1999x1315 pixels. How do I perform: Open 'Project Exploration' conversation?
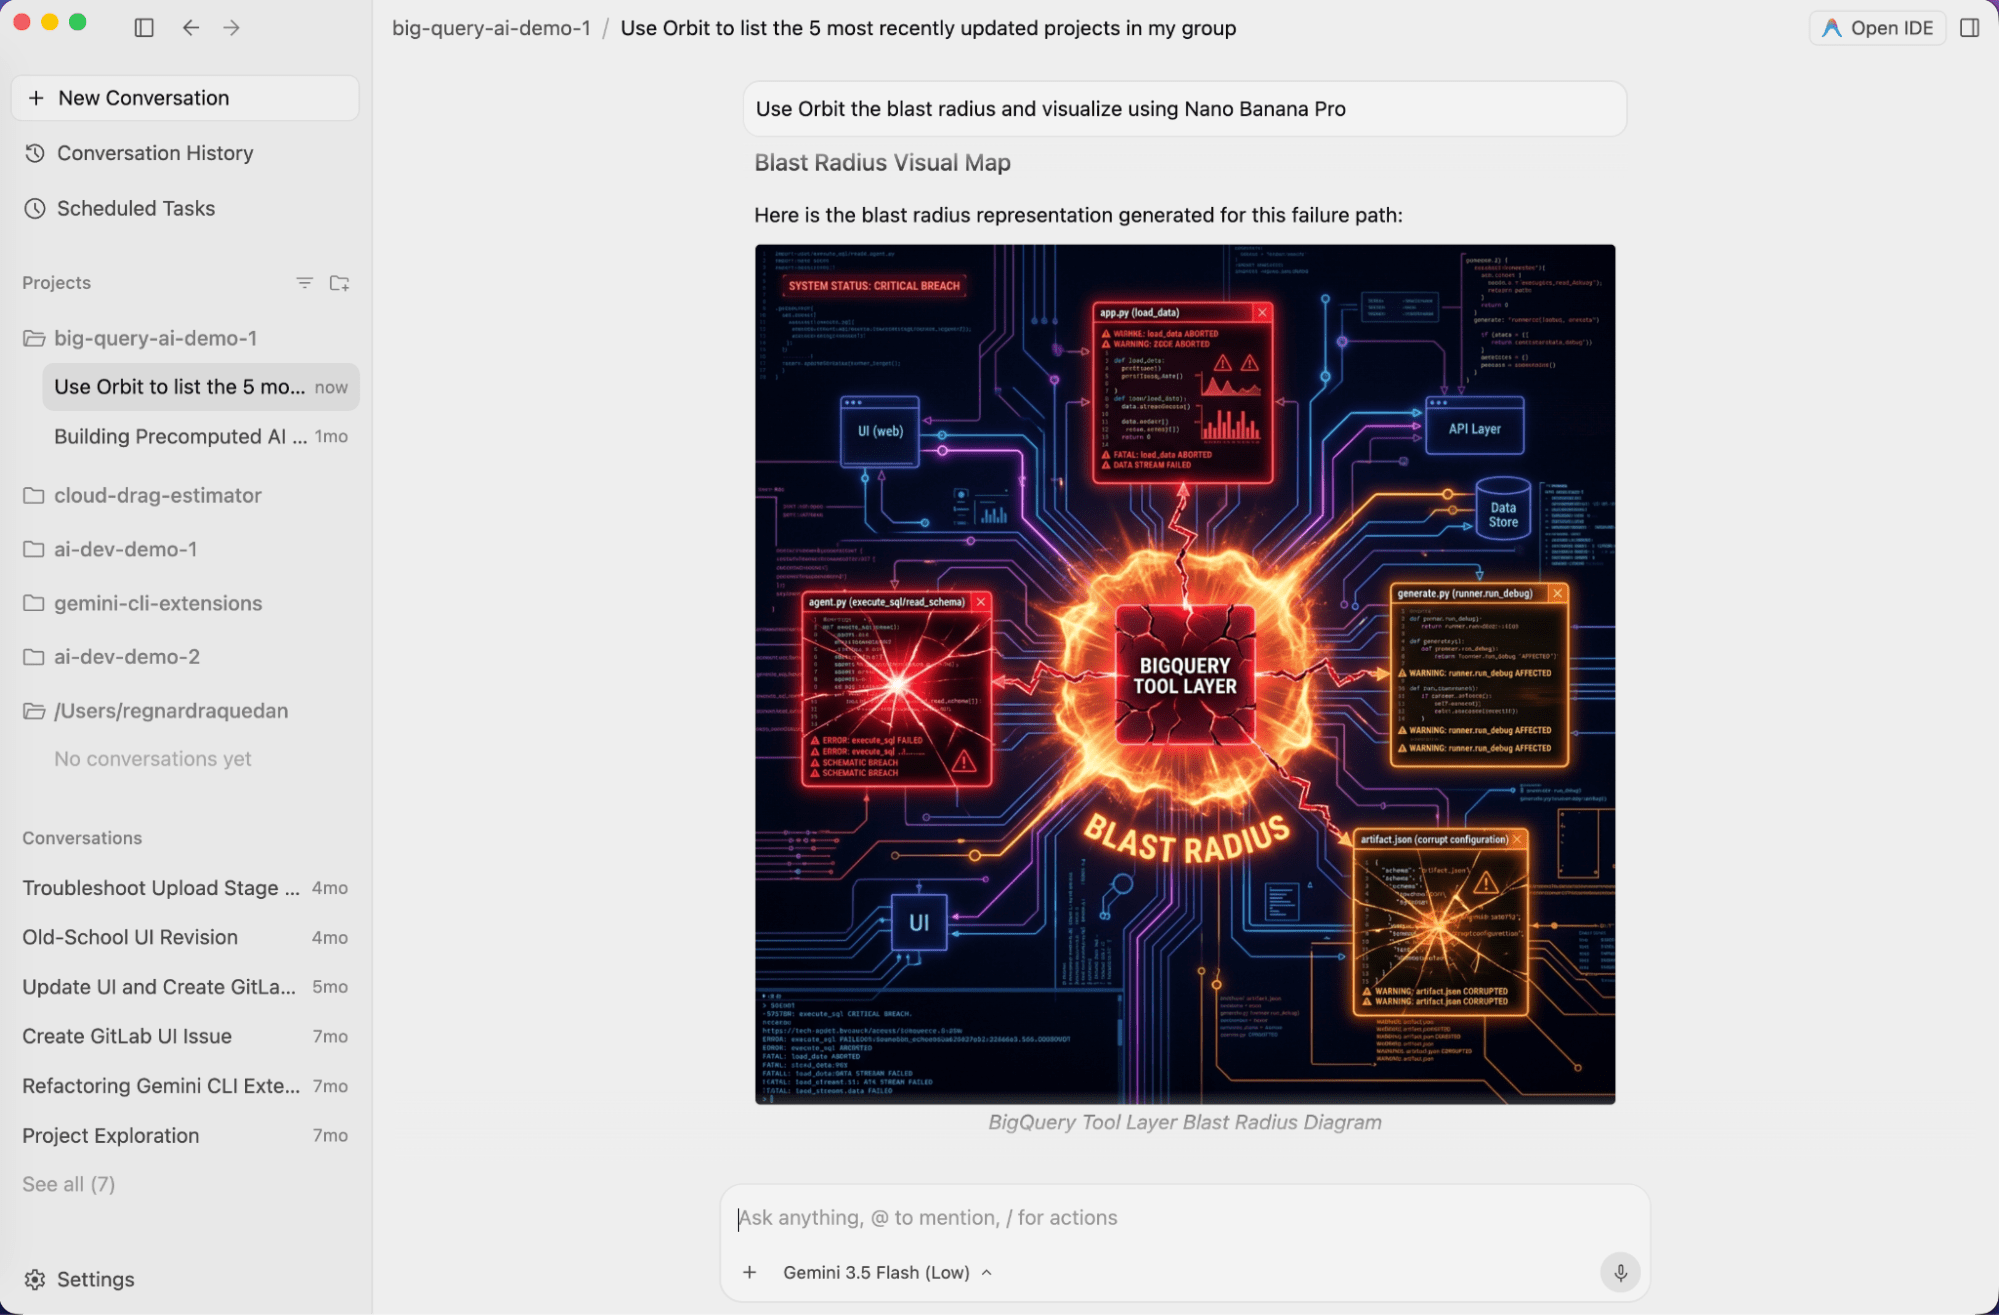185,1135
